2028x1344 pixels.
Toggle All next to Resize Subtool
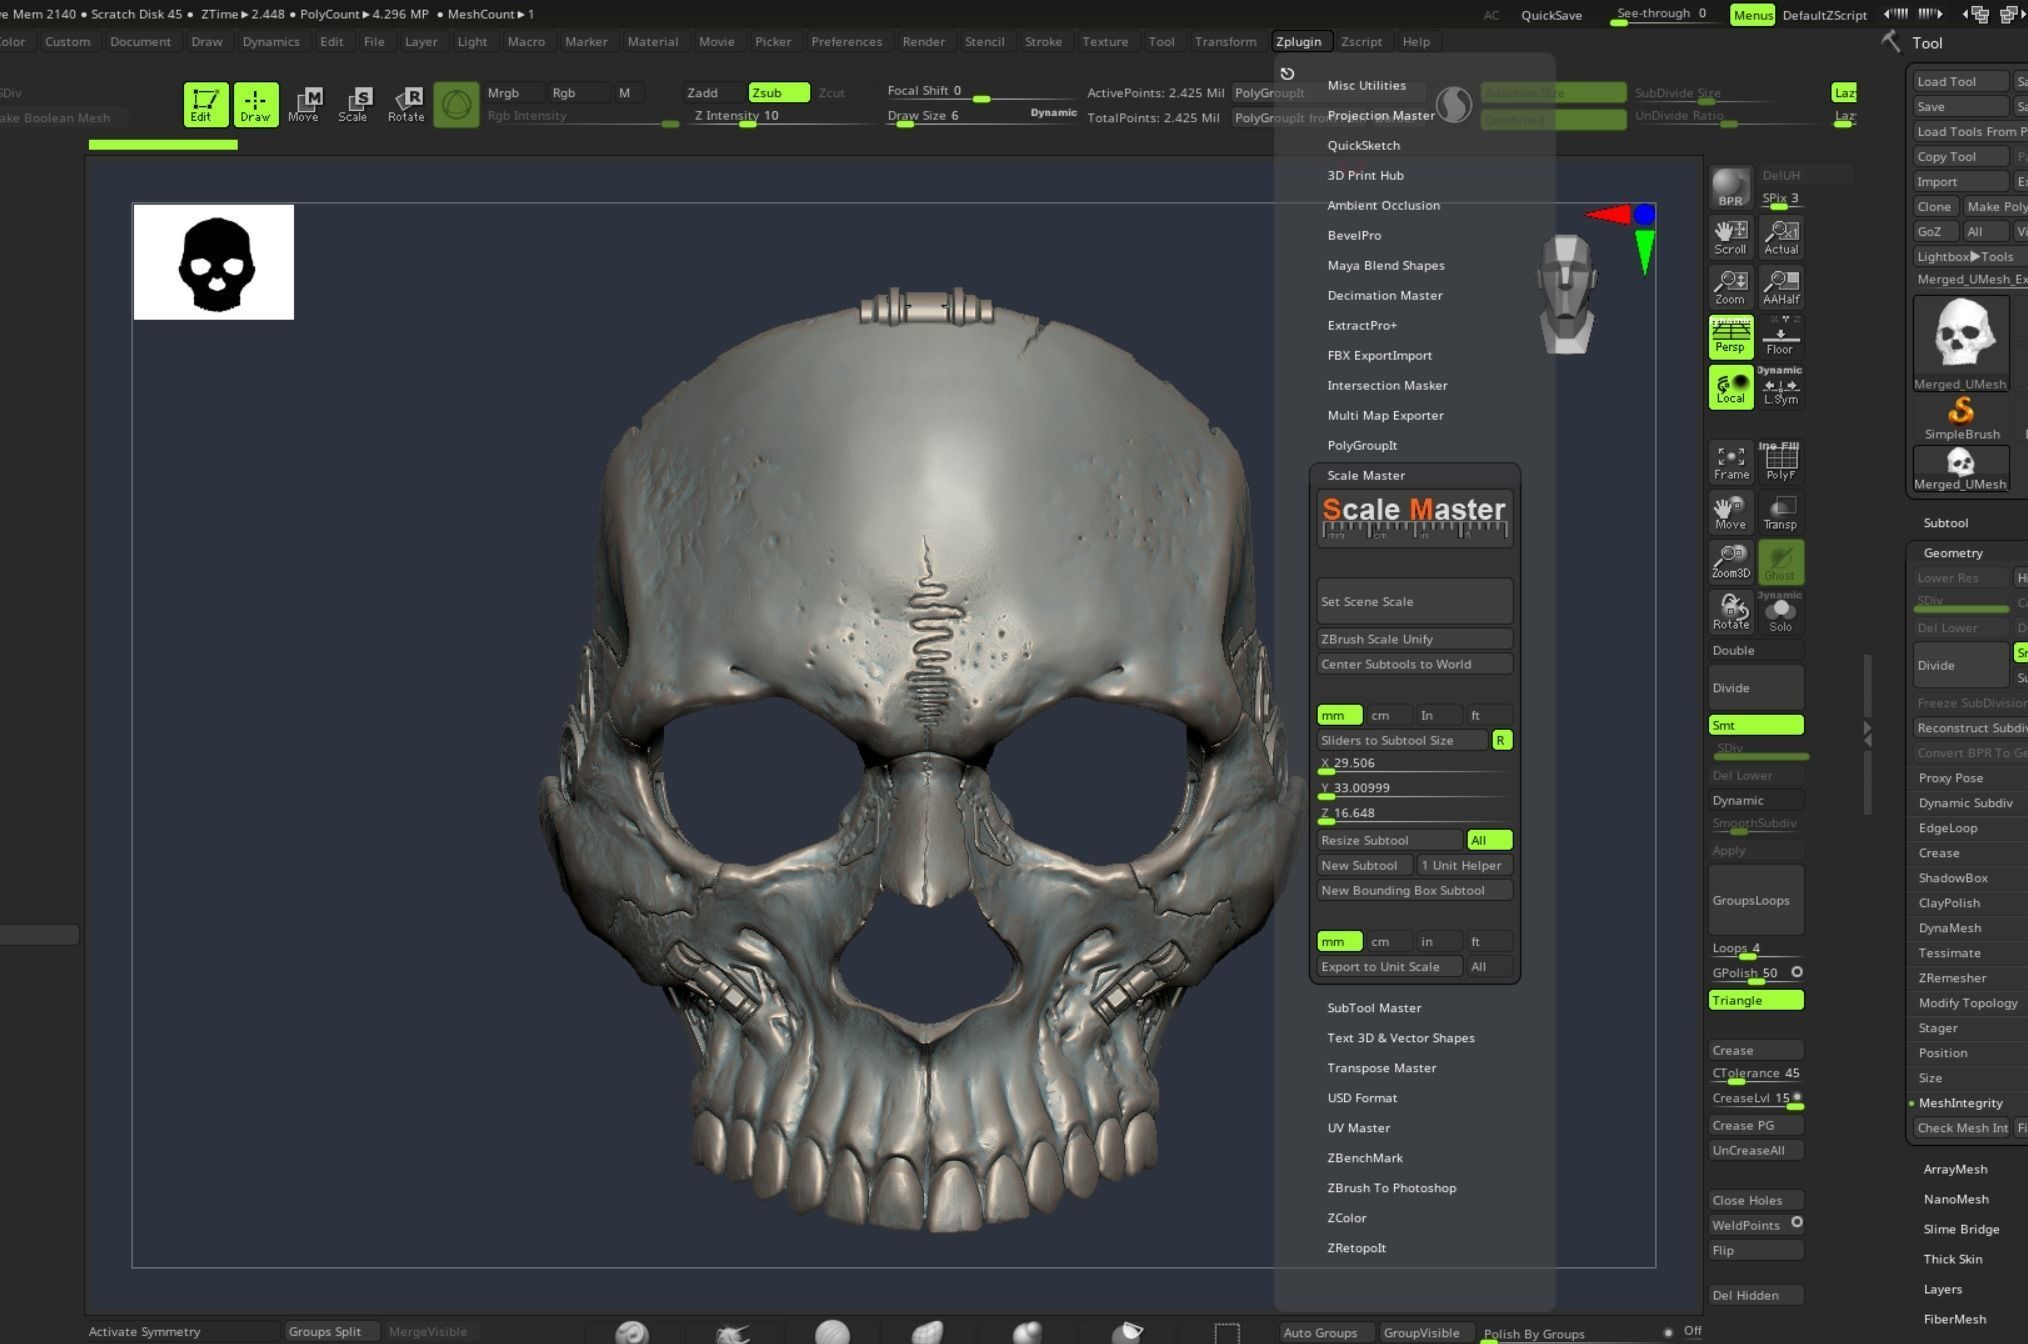[x=1489, y=840]
